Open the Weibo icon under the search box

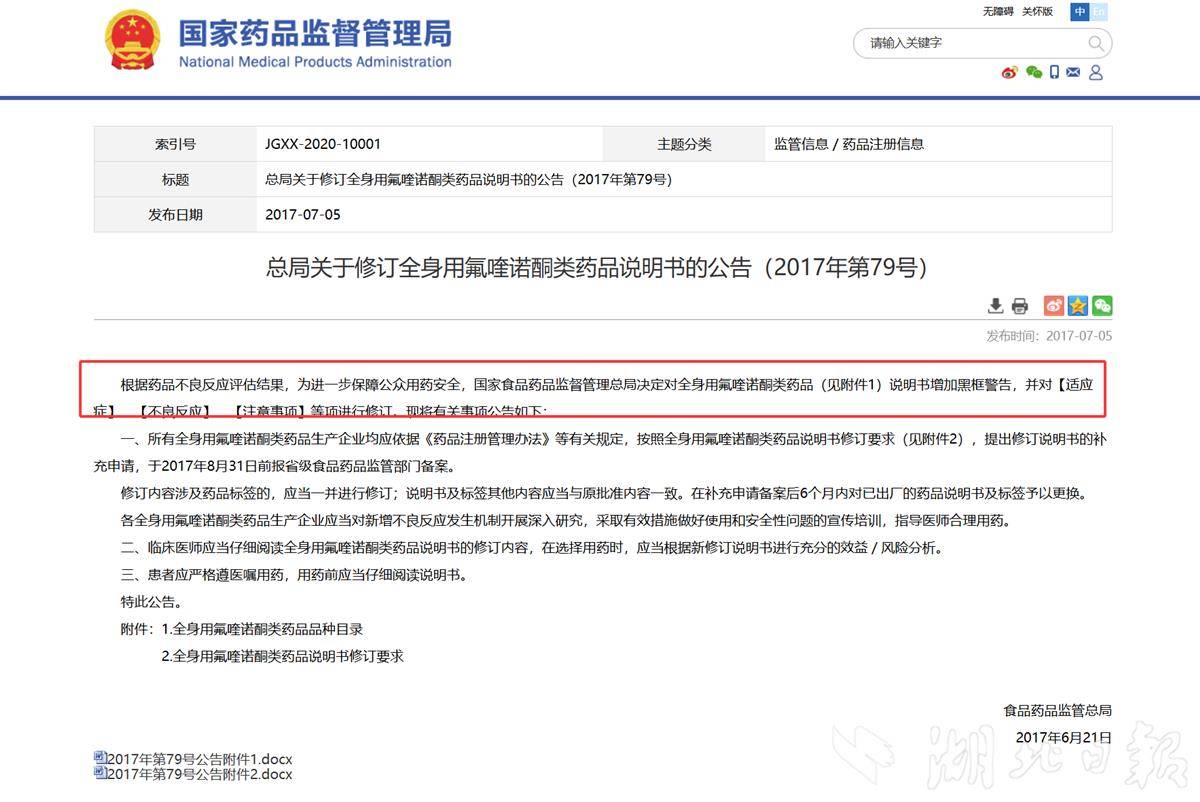point(1010,72)
